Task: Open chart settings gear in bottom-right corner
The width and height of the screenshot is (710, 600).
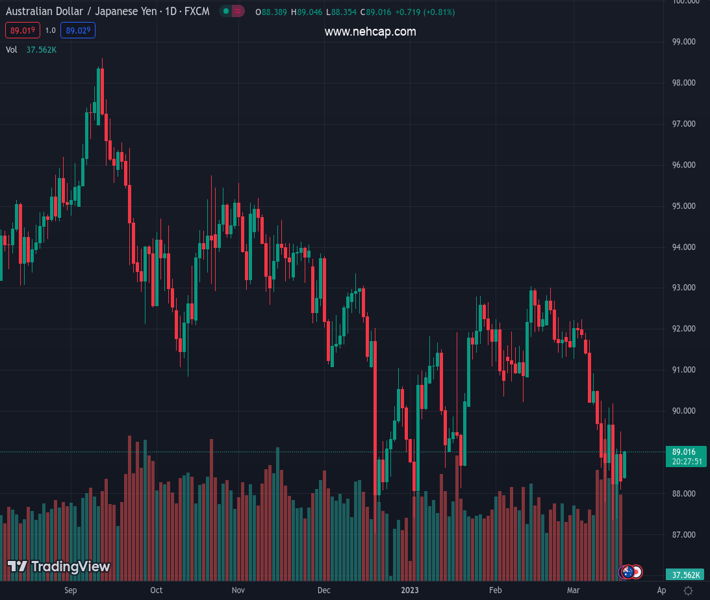Action: (x=688, y=591)
